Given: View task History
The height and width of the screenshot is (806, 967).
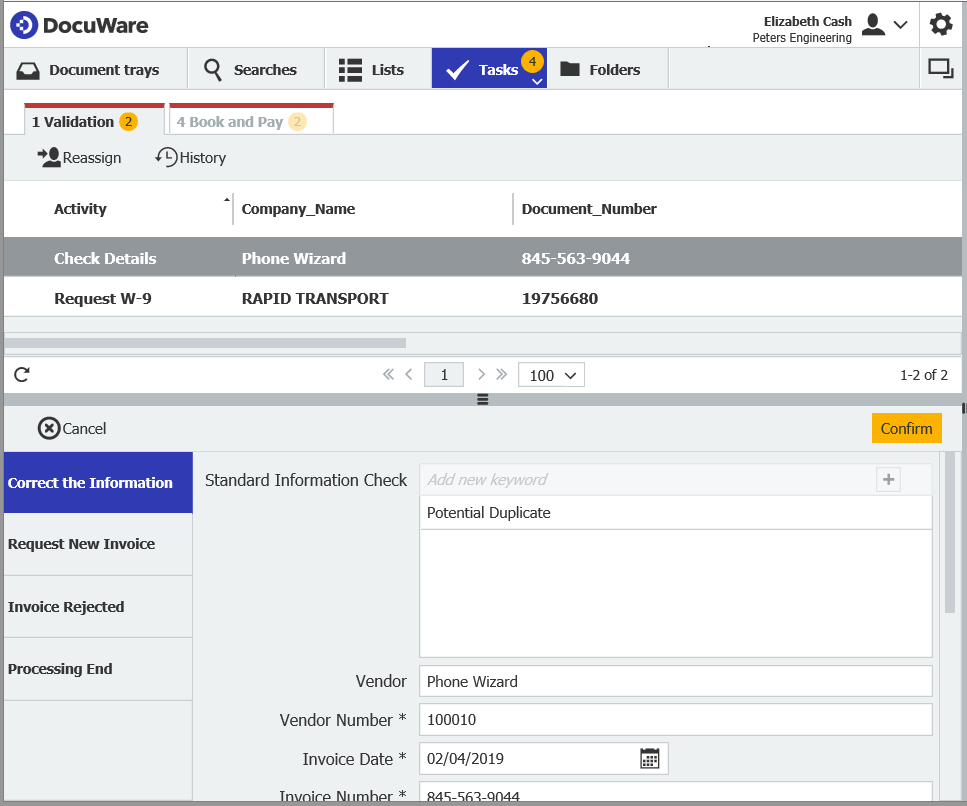Looking at the screenshot, I should pos(190,157).
